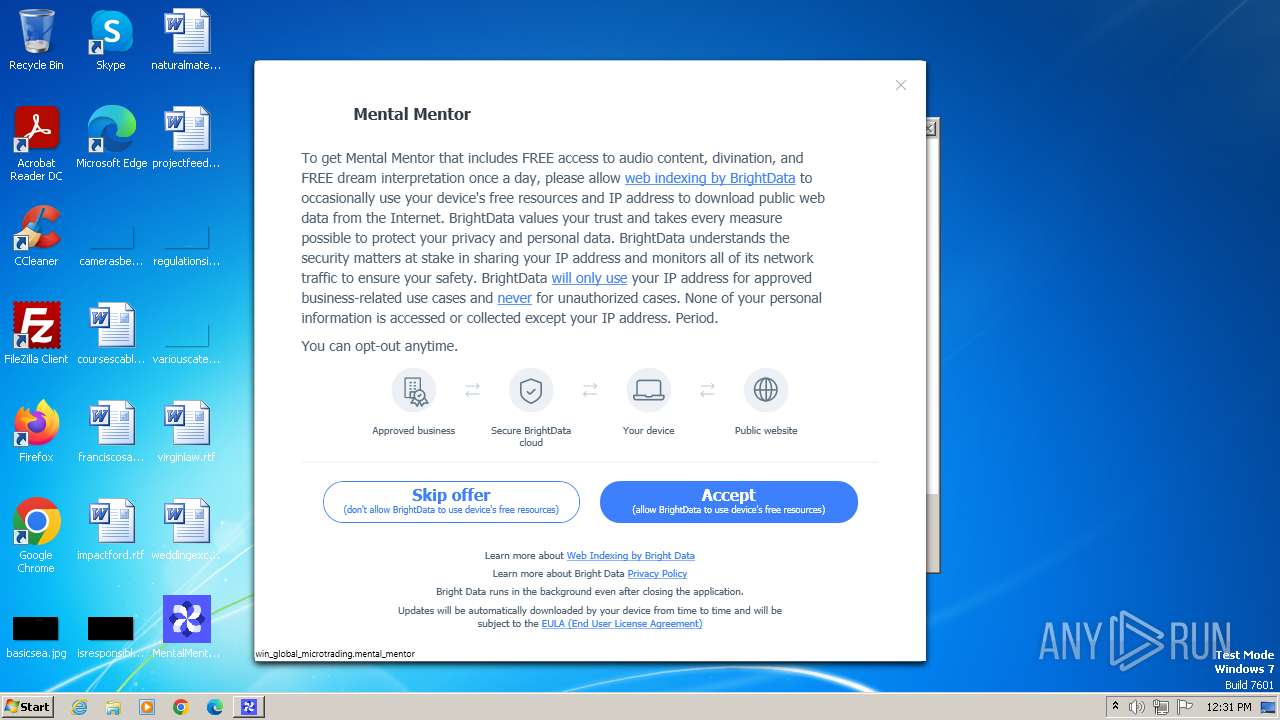Launch Internet Explorer from the taskbar
1280x720 pixels.
coord(79,707)
